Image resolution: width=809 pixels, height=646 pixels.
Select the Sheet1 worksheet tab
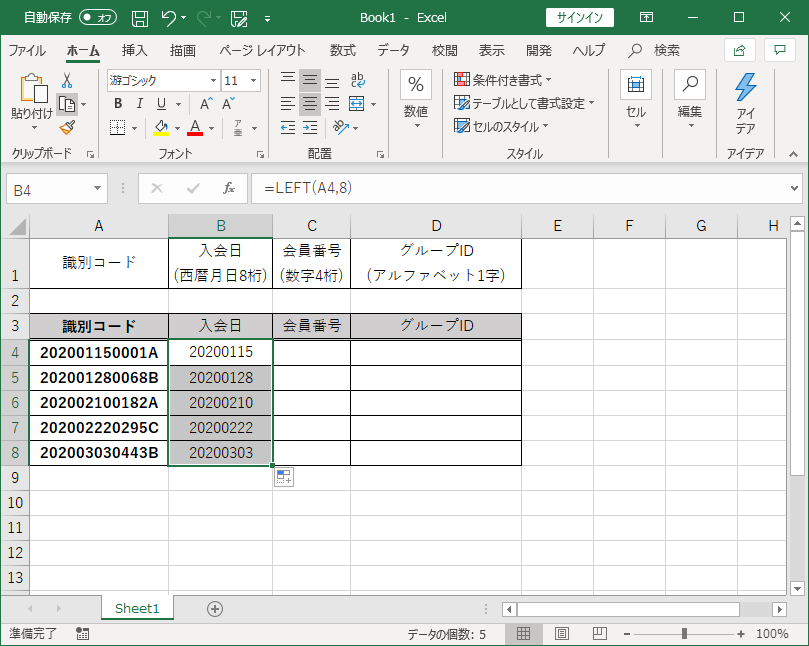(x=137, y=608)
